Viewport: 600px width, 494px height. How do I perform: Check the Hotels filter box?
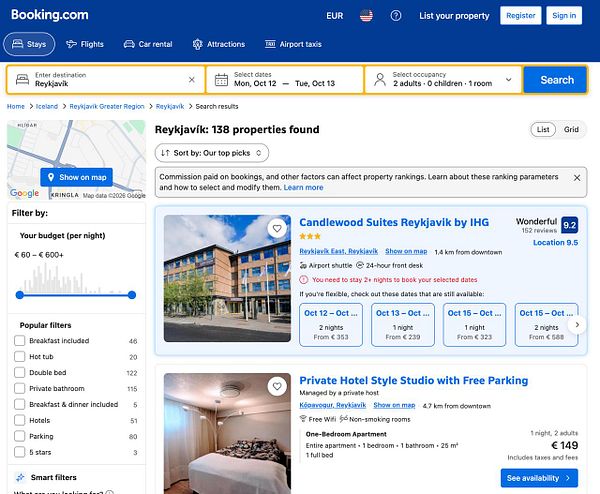pos(20,420)
